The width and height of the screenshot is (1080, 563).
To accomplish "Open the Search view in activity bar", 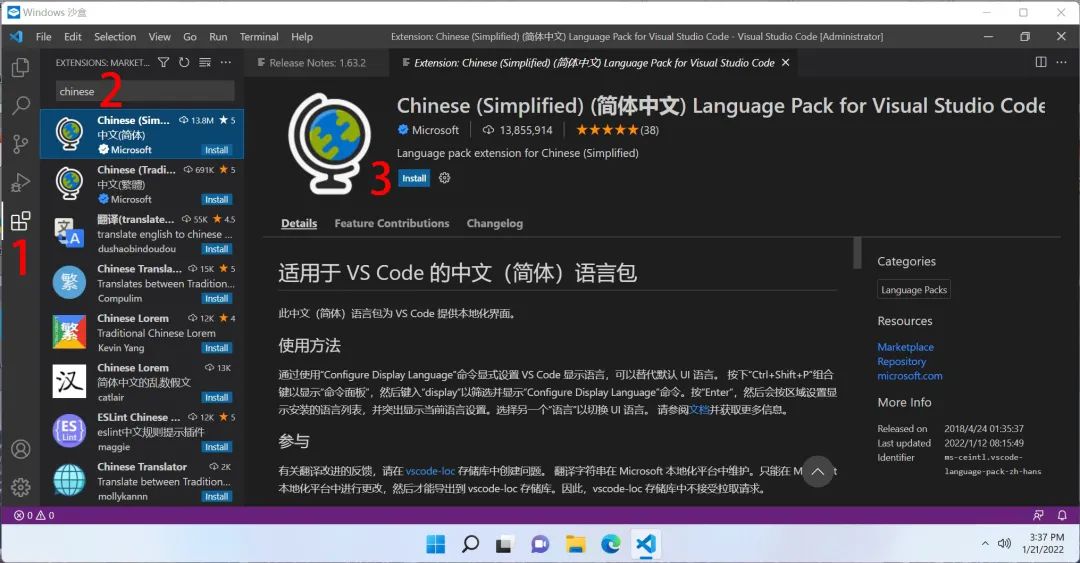I will point(21,105).
